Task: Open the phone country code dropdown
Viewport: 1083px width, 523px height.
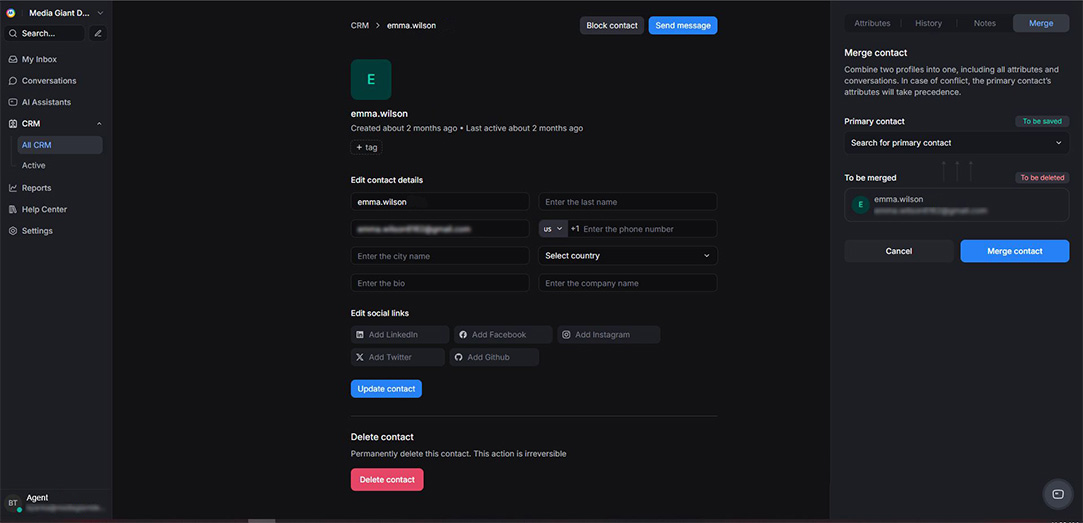Action: click(x=553, y=229)
